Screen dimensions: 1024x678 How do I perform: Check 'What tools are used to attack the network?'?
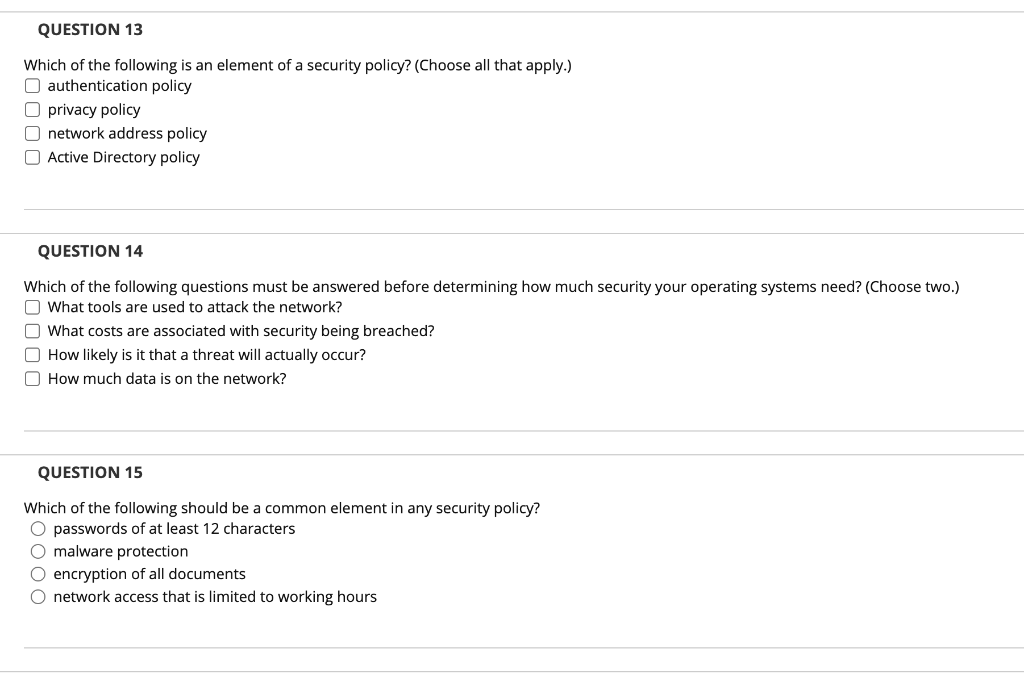point(33,307)
